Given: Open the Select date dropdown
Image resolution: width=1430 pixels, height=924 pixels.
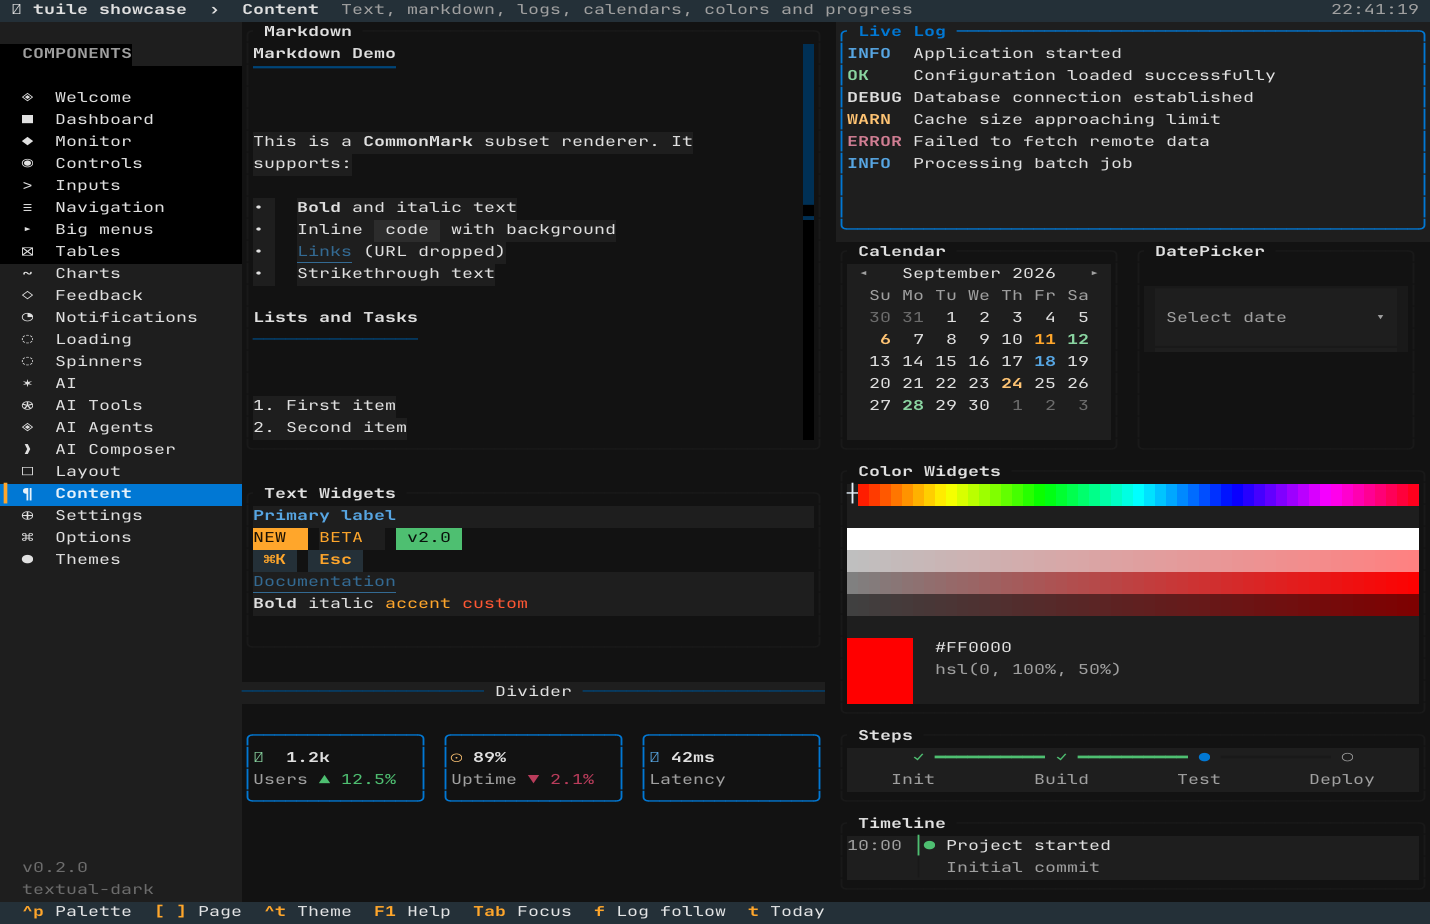Looking at the screenshot, I should 1276,317.
